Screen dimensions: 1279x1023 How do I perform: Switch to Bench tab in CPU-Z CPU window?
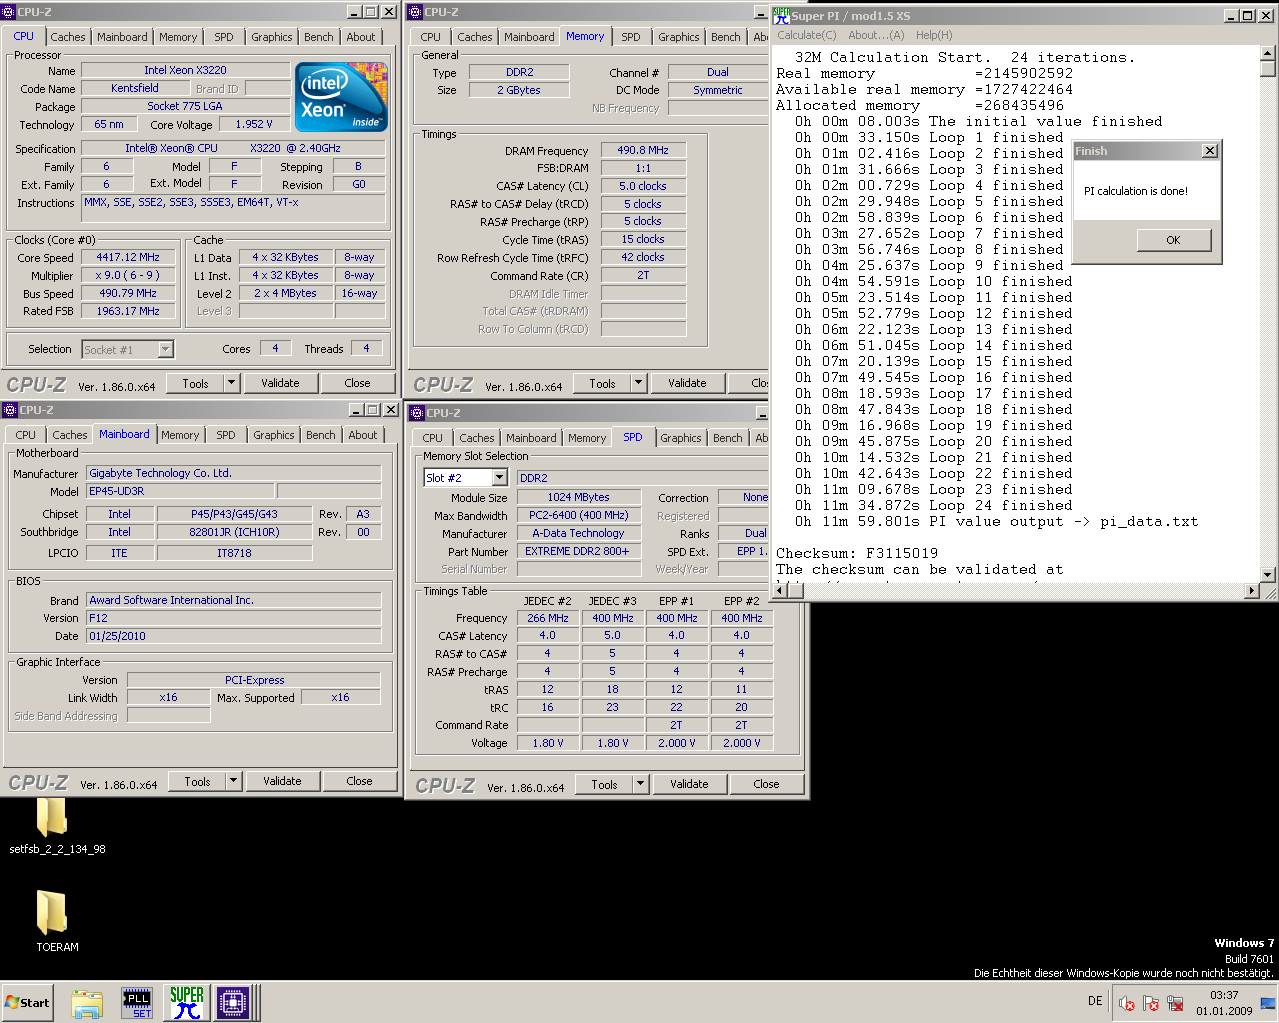pos(319,37)
